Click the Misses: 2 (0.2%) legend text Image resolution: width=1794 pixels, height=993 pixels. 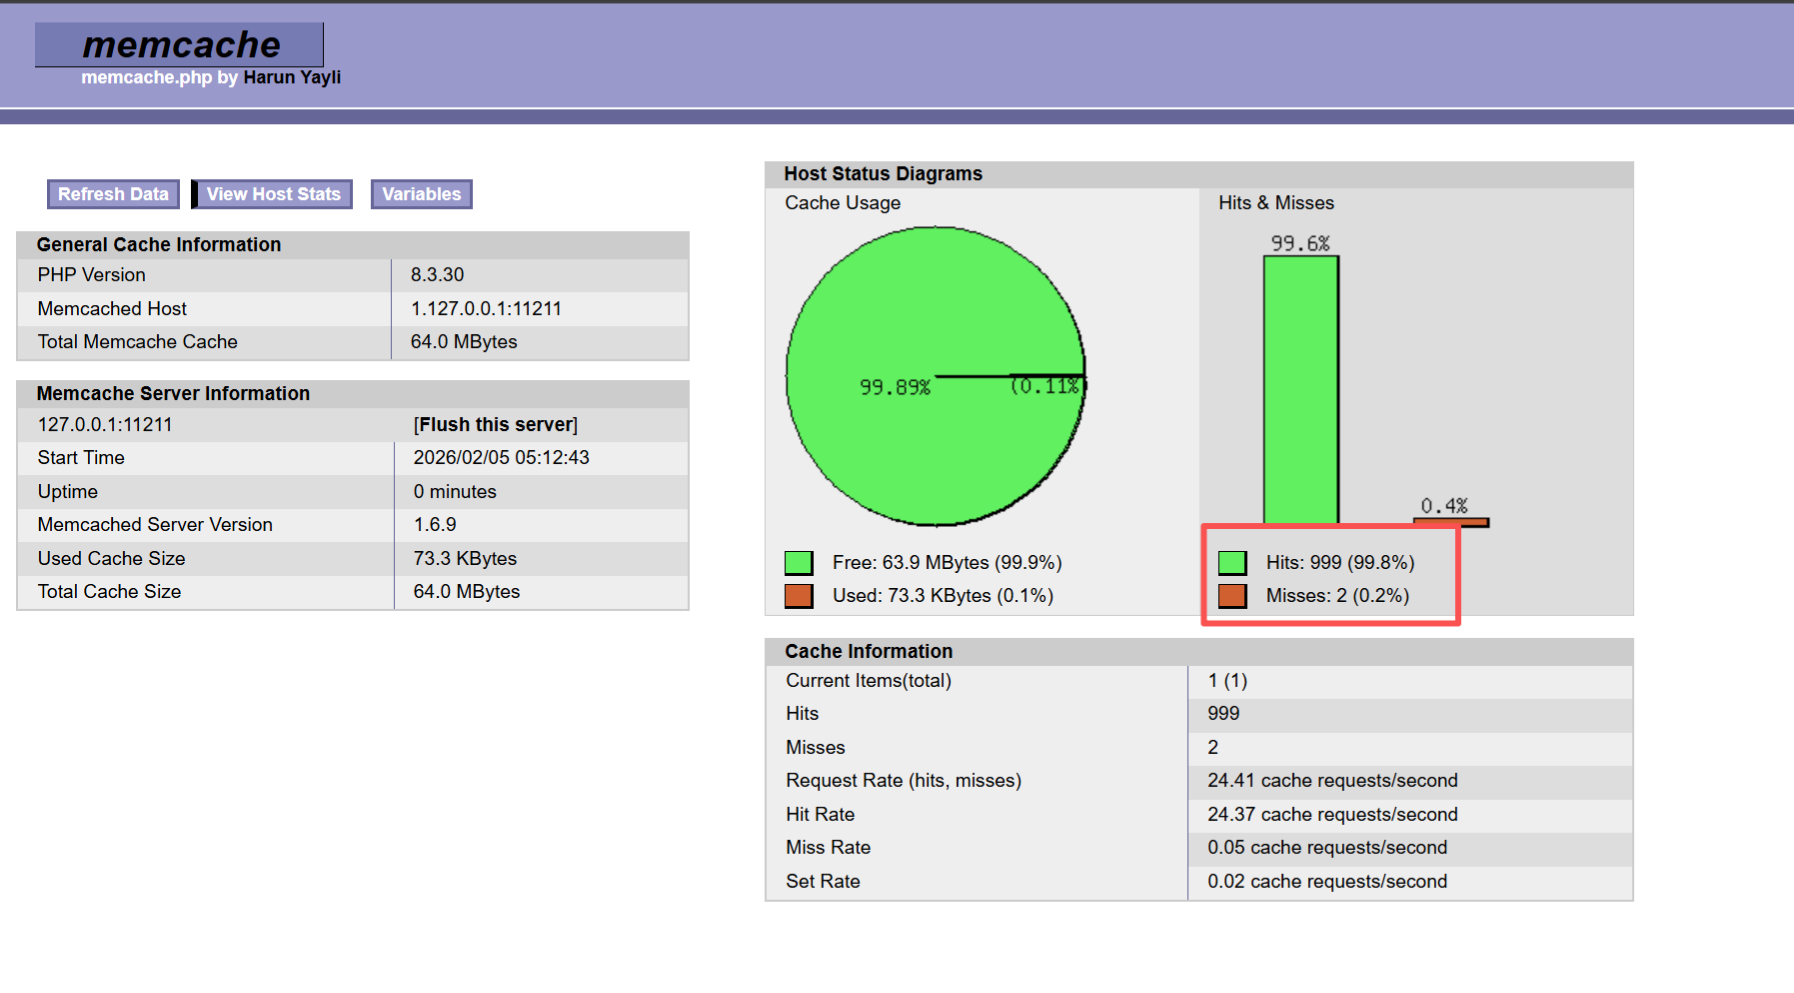point(1337,596)
